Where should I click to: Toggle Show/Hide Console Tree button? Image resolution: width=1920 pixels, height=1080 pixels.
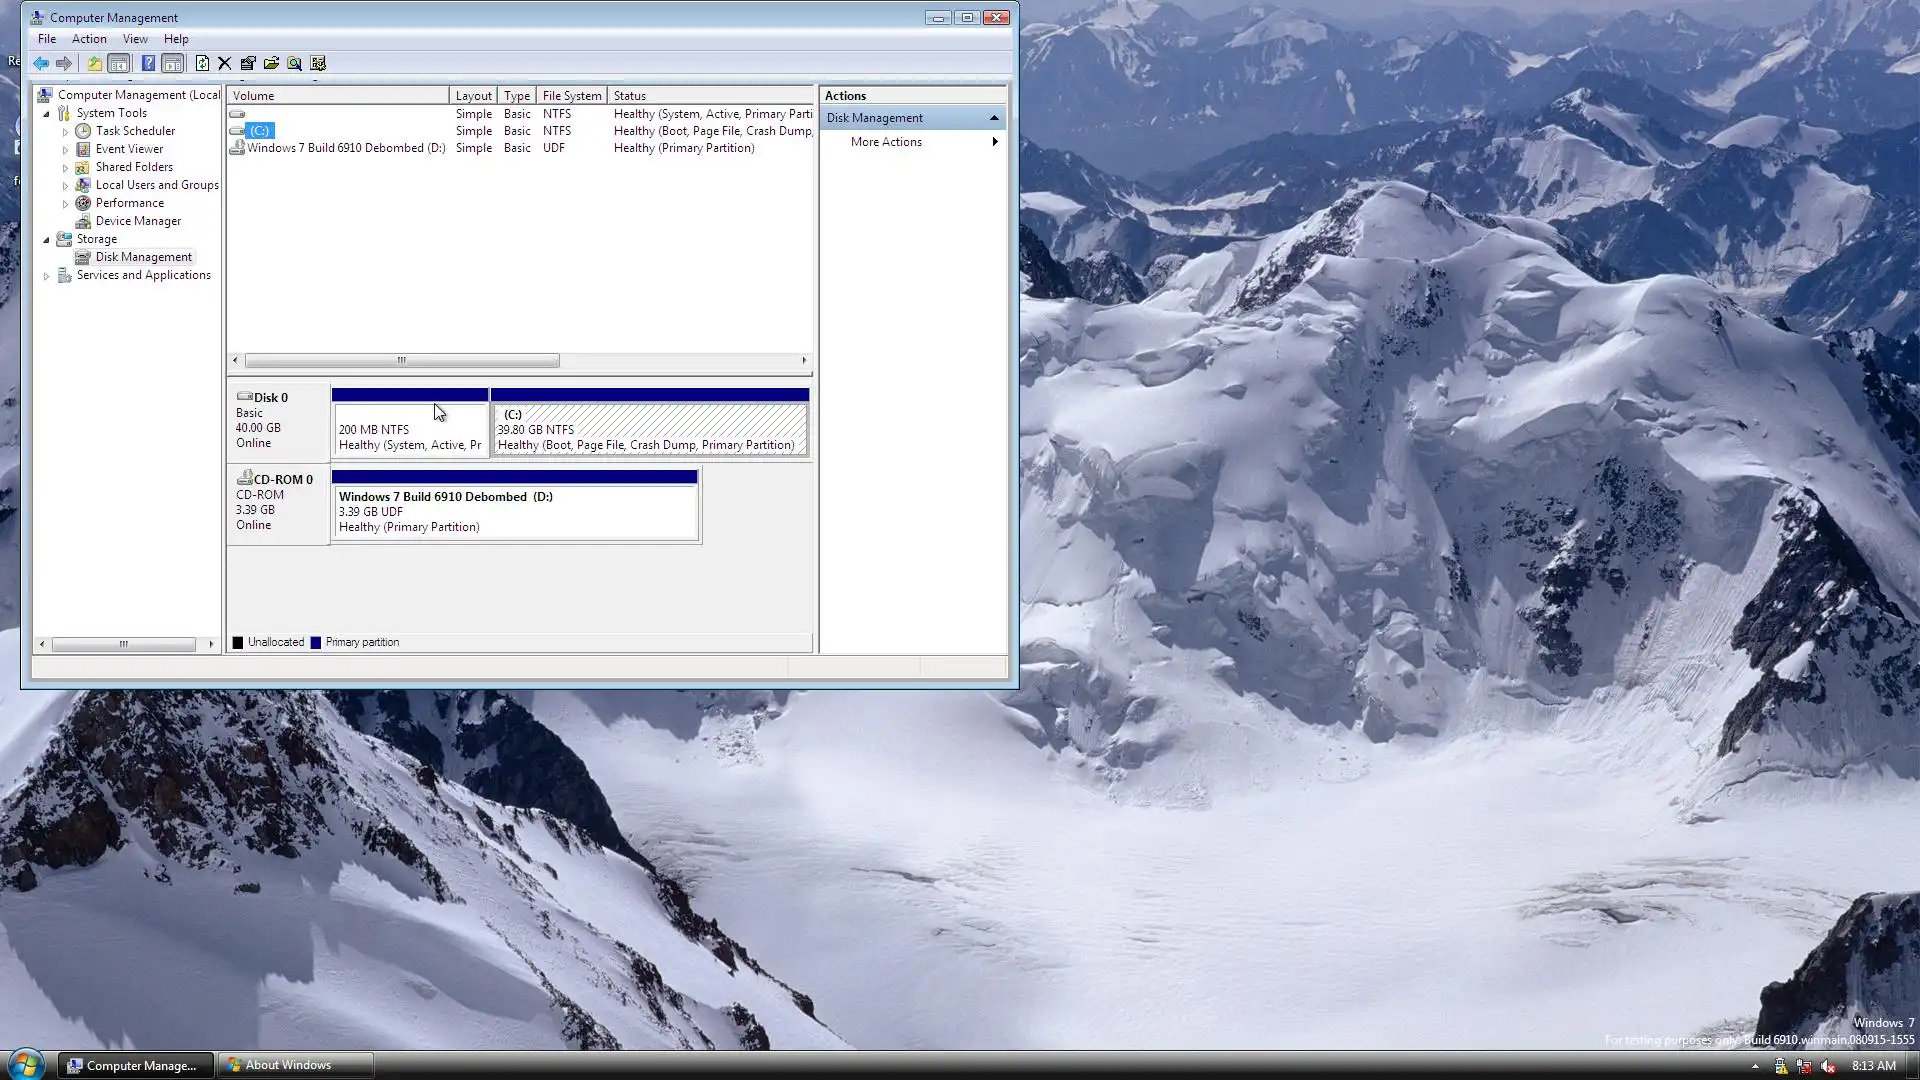[x=118, y=63]
